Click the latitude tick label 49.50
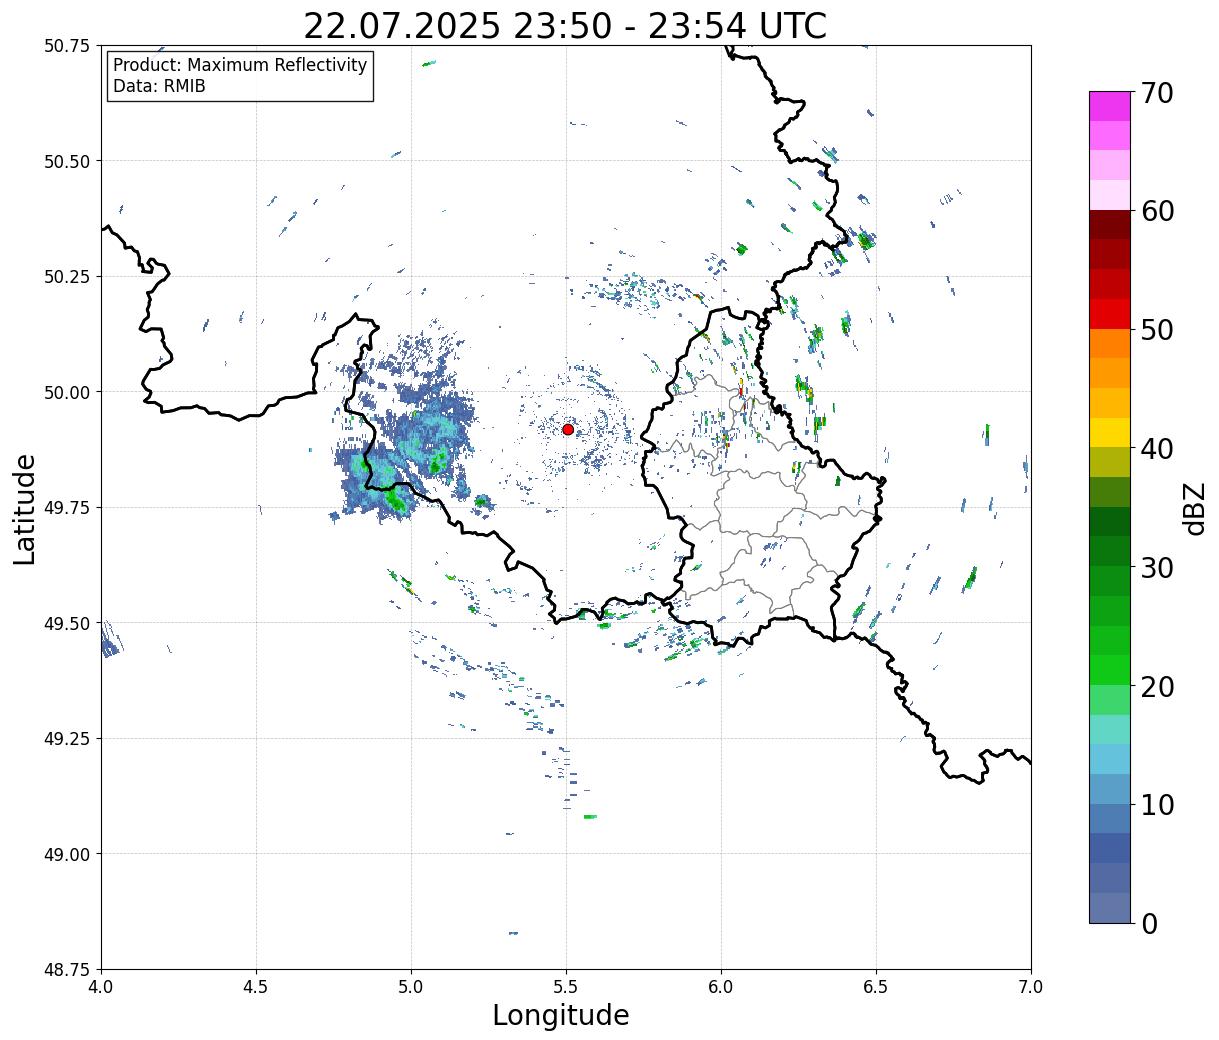 (x=68, y=623)
